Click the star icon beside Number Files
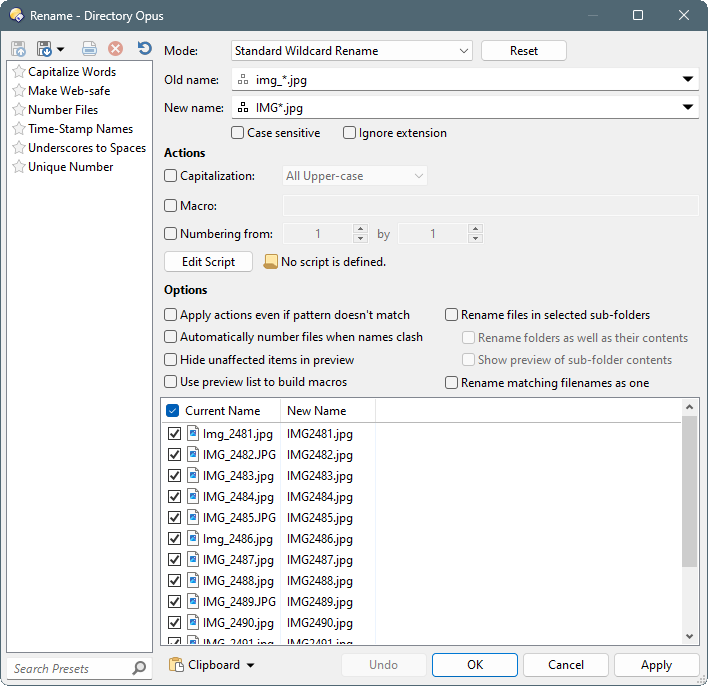This screenshot has width=708, height=686. coord(19,110)
